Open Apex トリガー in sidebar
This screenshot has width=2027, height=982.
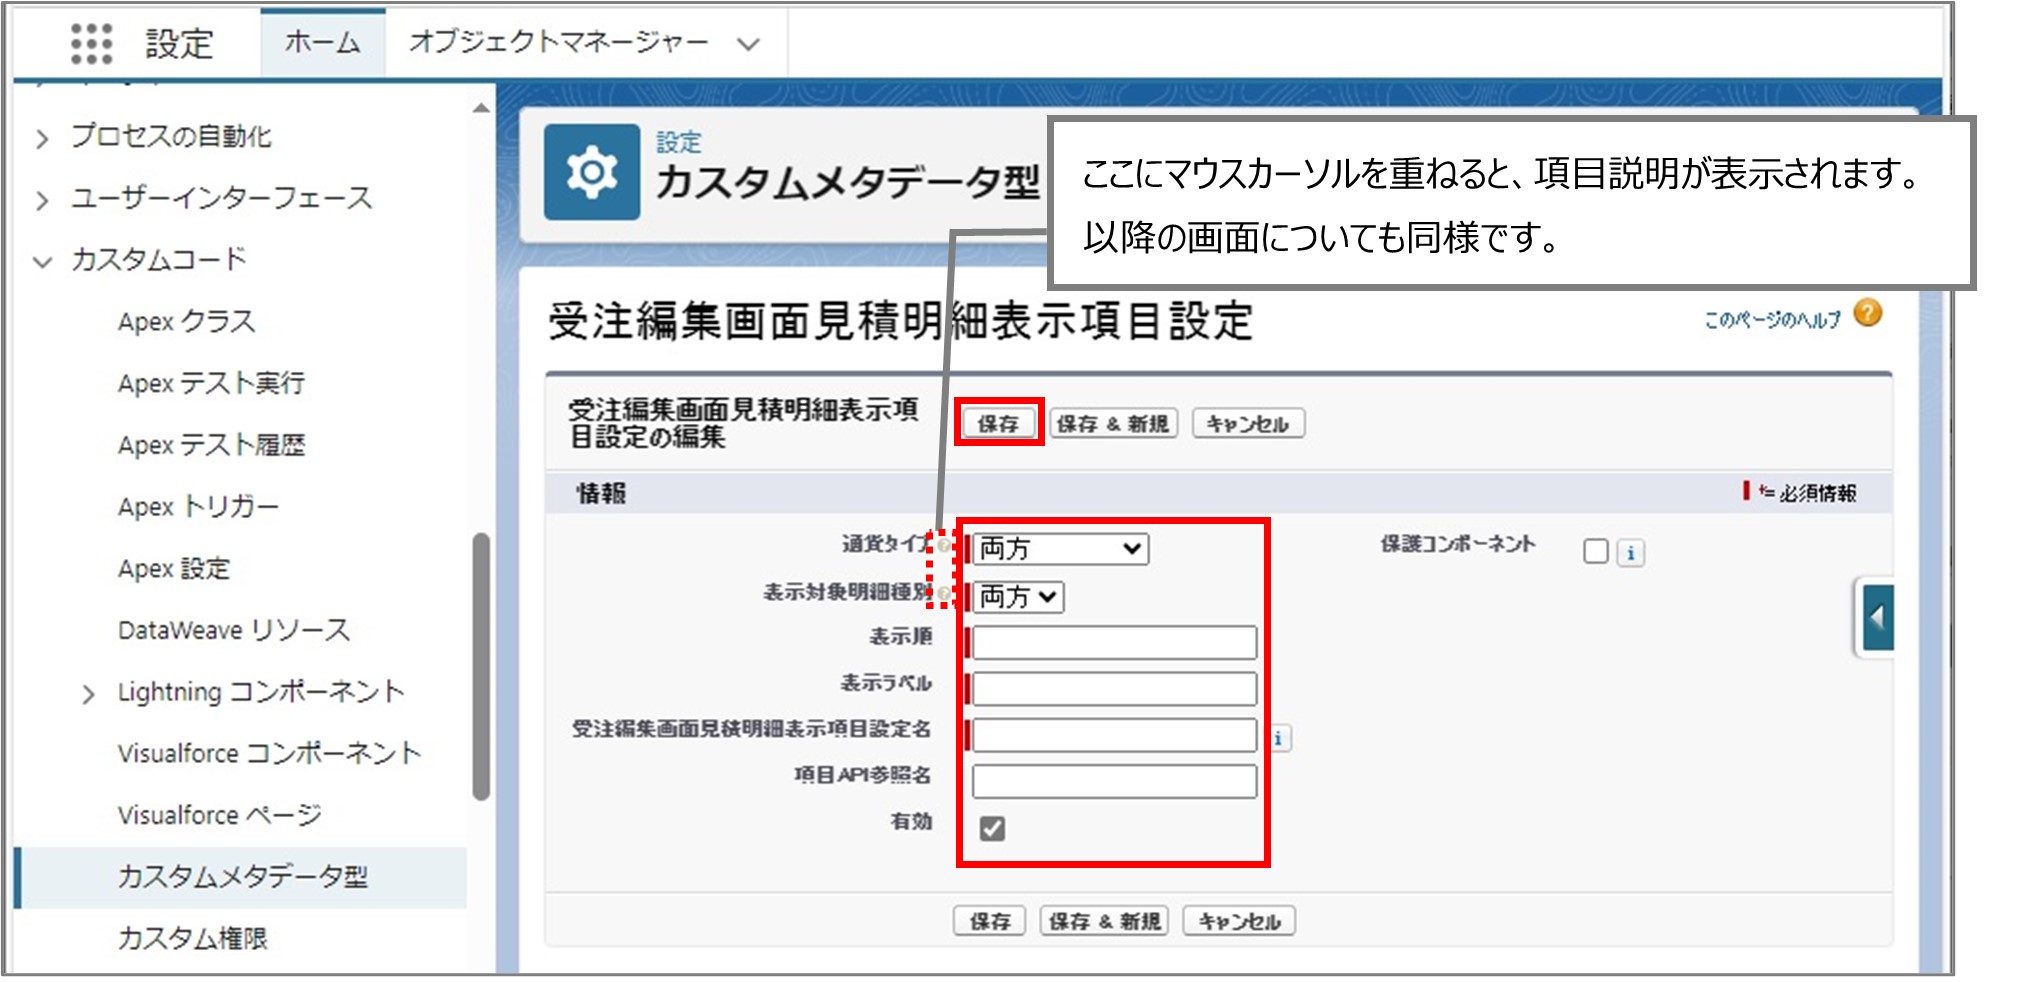coord(198,507)
